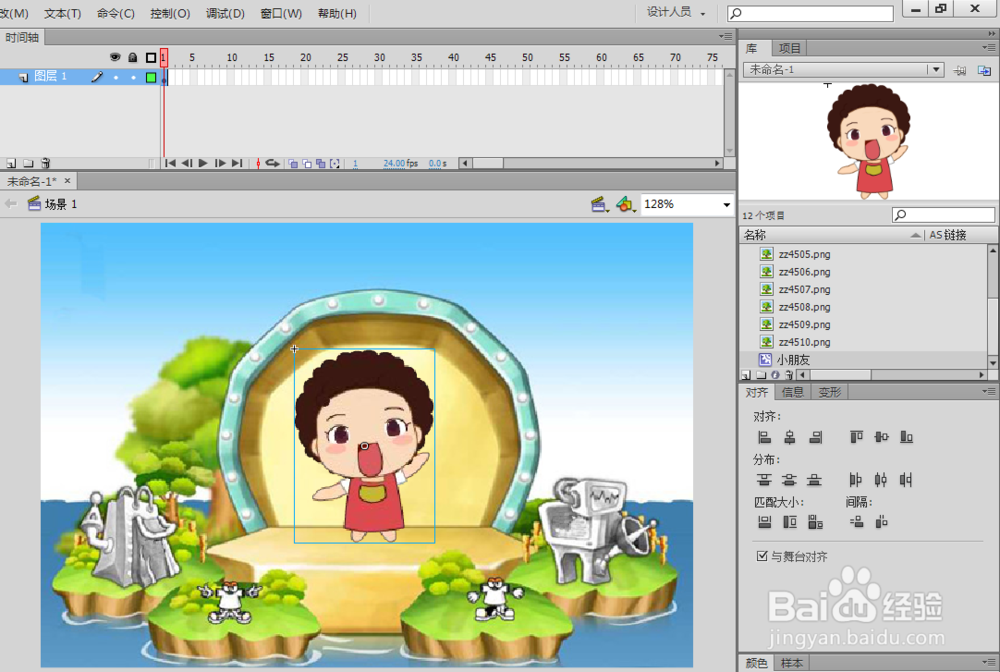Pin current library icon
1000x672 pixels.
point(959,70)
